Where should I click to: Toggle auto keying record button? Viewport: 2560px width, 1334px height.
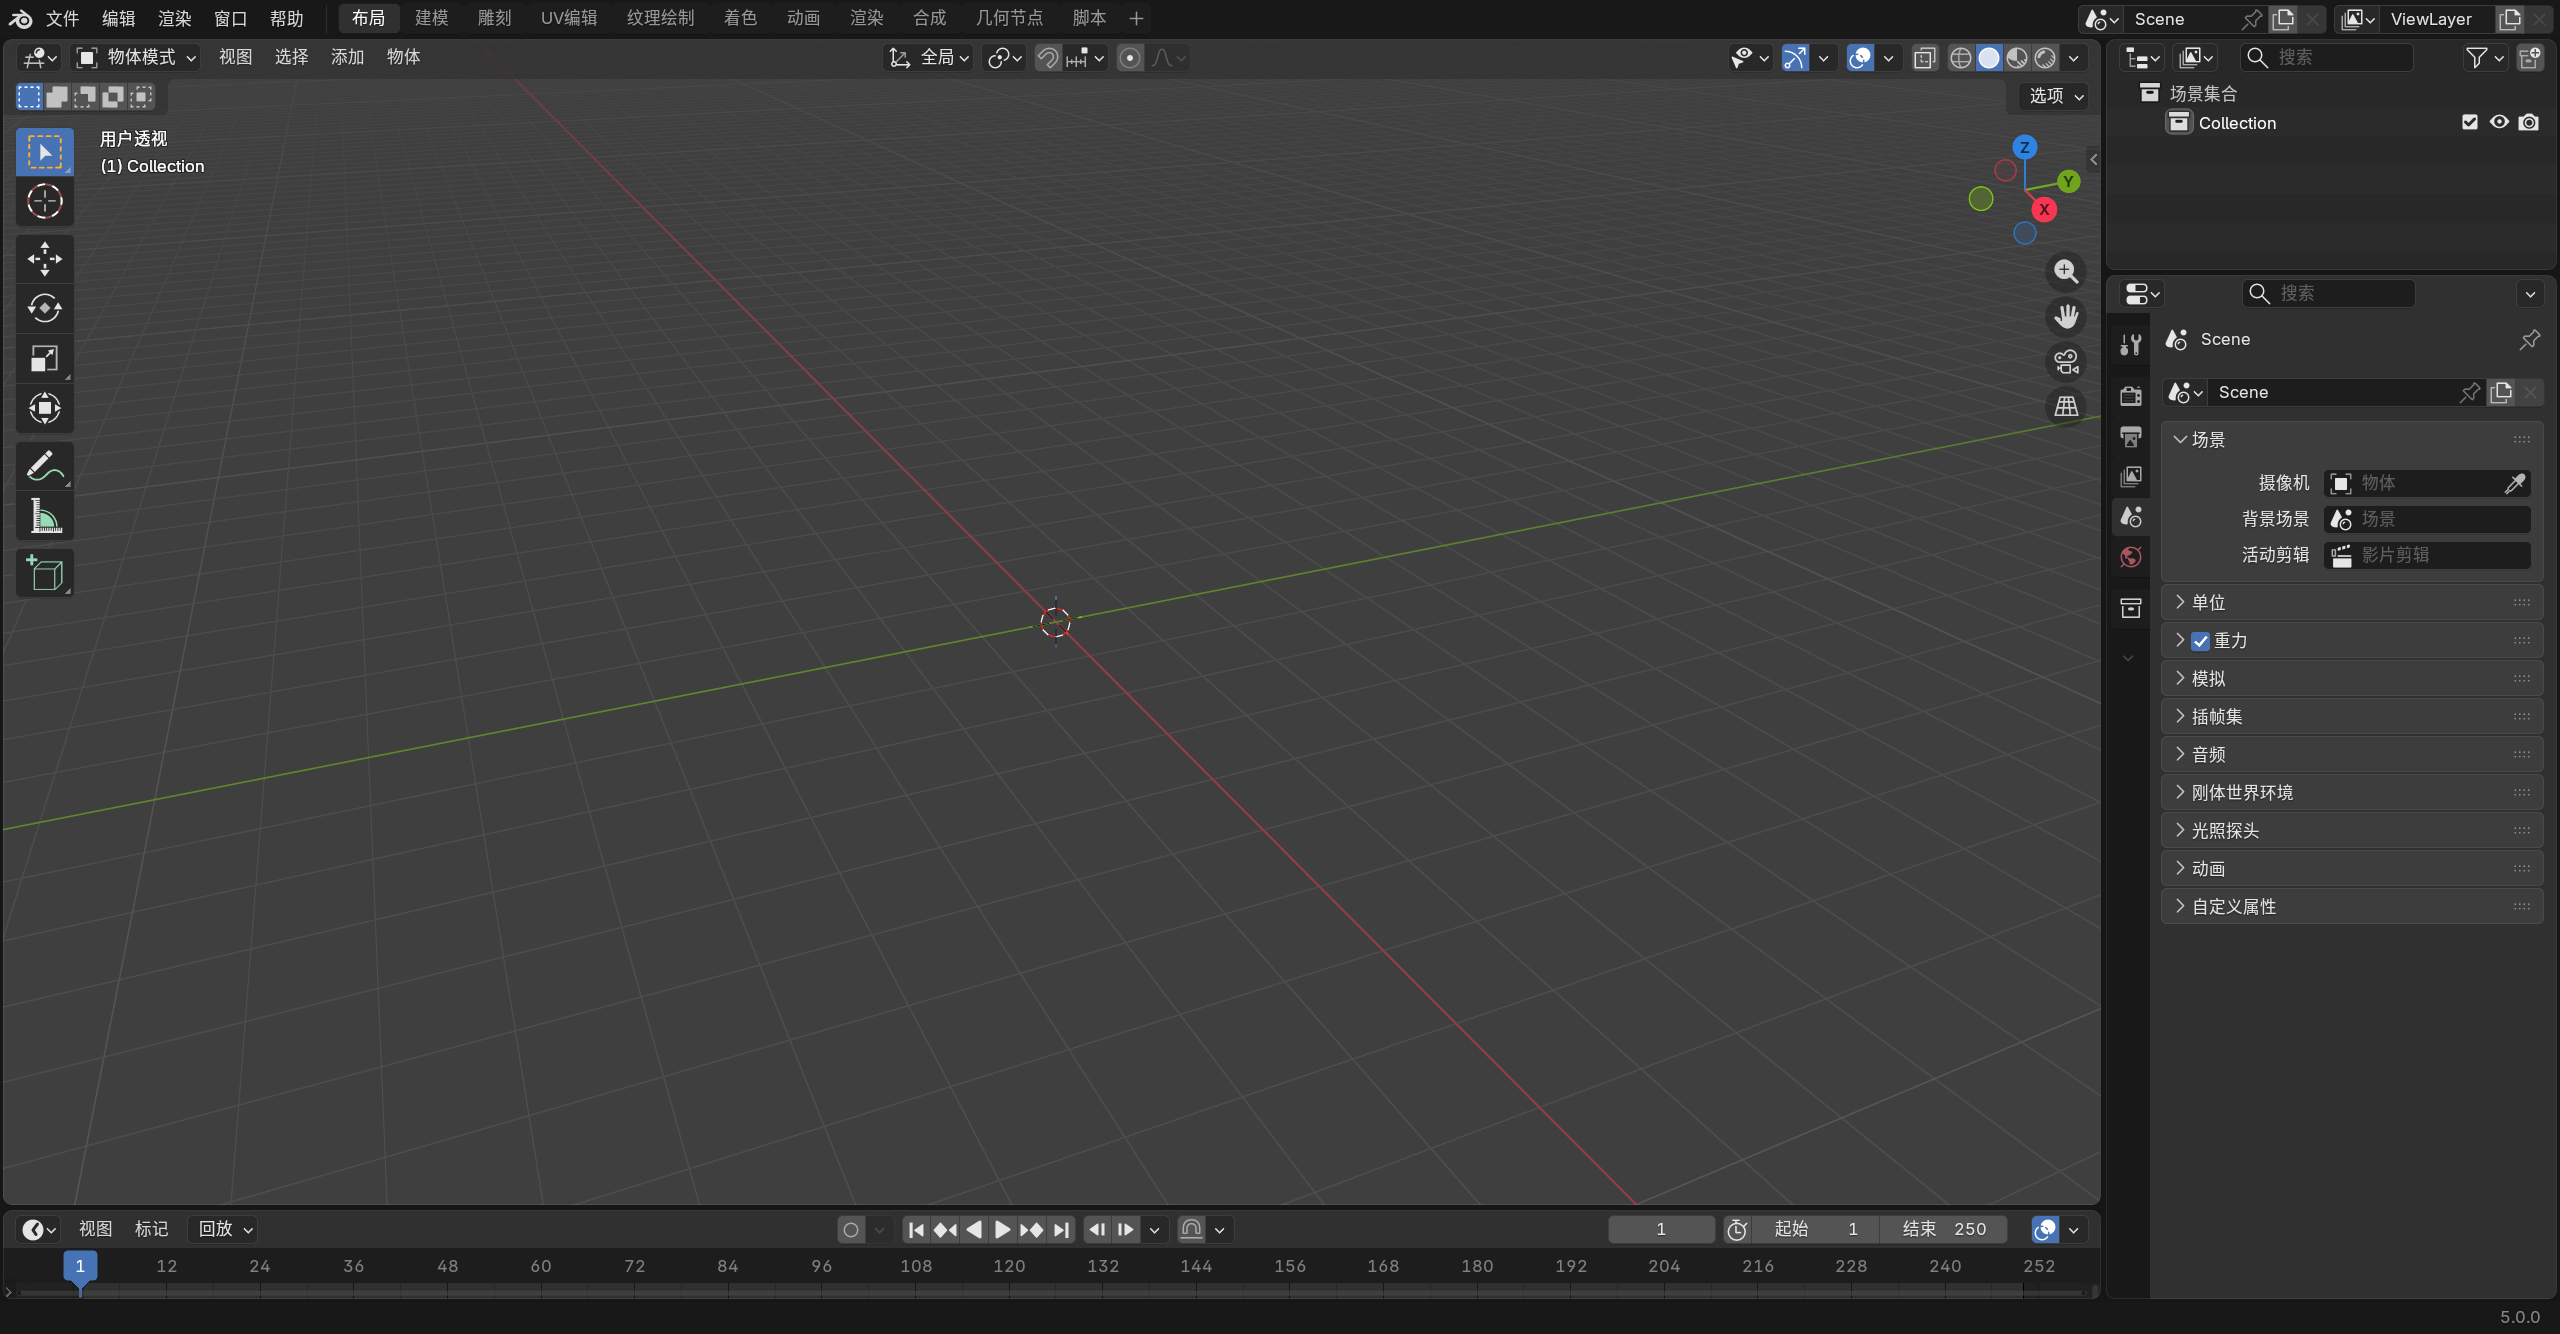(x=851, y=1230)
